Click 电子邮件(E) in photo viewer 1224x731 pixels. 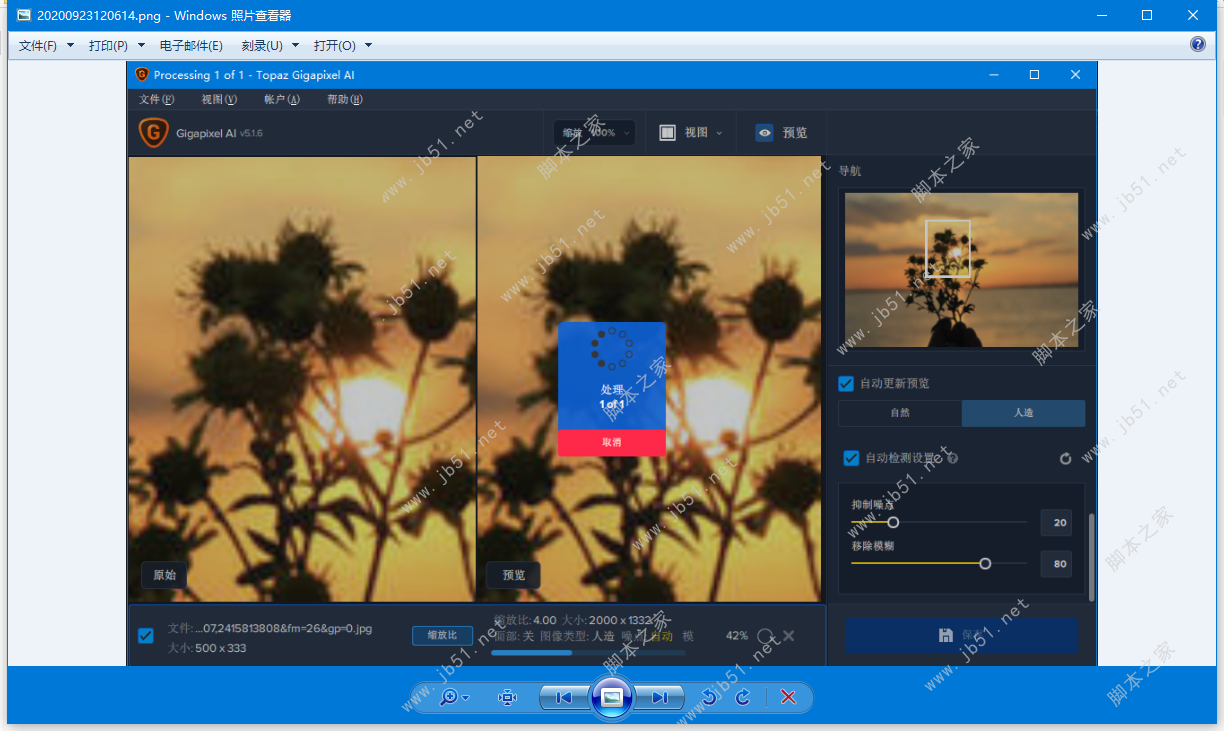191,46
